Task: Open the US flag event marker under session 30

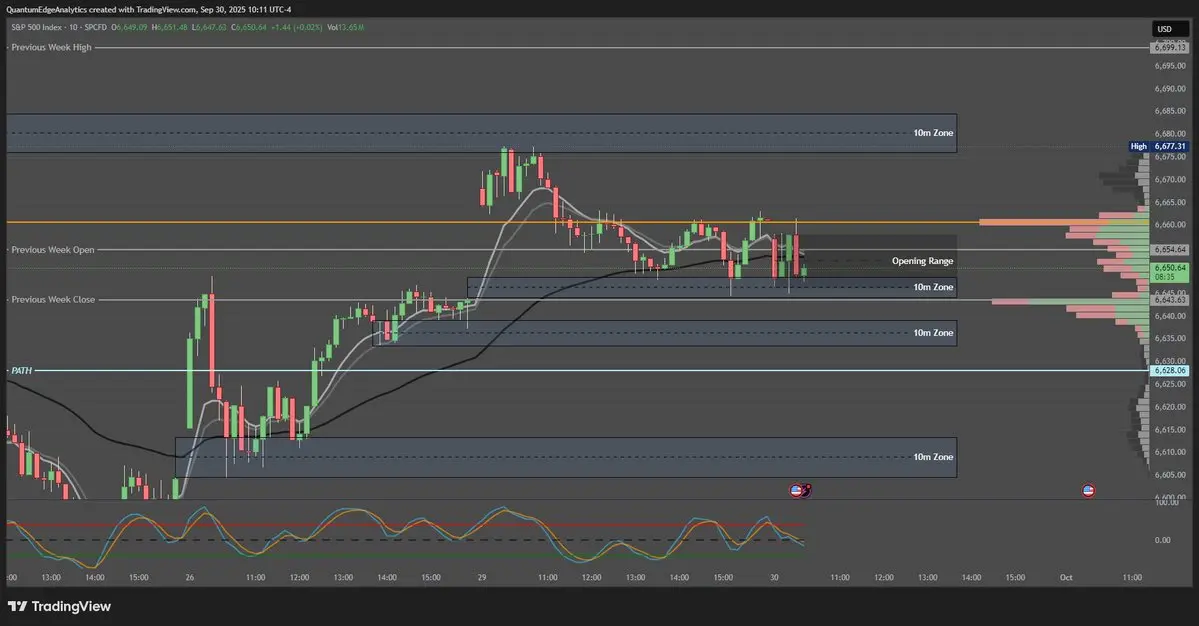Action: [796, 491]
